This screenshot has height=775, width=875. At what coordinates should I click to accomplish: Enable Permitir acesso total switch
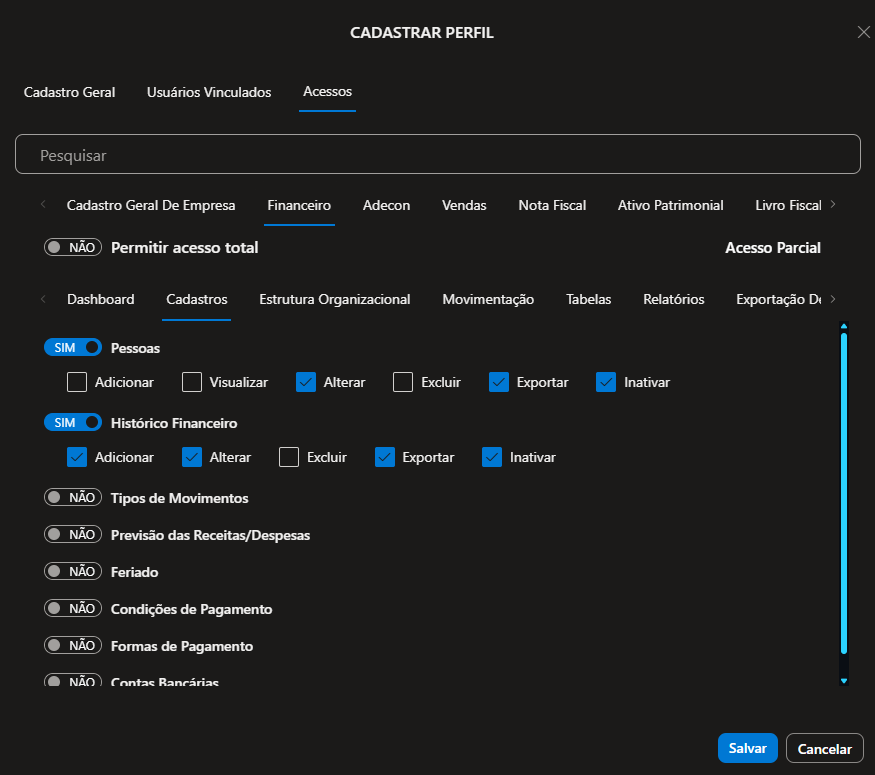pyautogui.click(x=73, y=247)
